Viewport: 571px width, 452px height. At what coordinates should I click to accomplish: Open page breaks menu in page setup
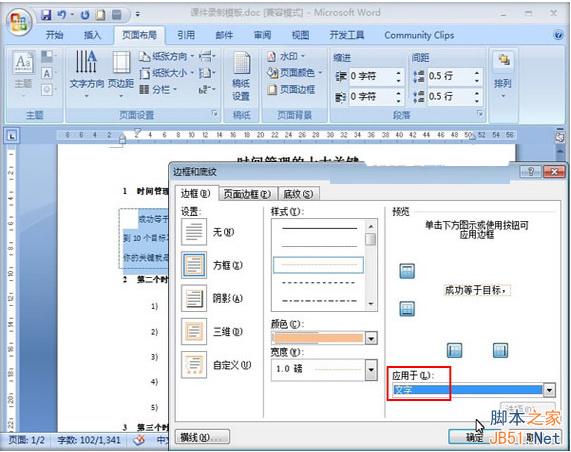pos(207,56)
